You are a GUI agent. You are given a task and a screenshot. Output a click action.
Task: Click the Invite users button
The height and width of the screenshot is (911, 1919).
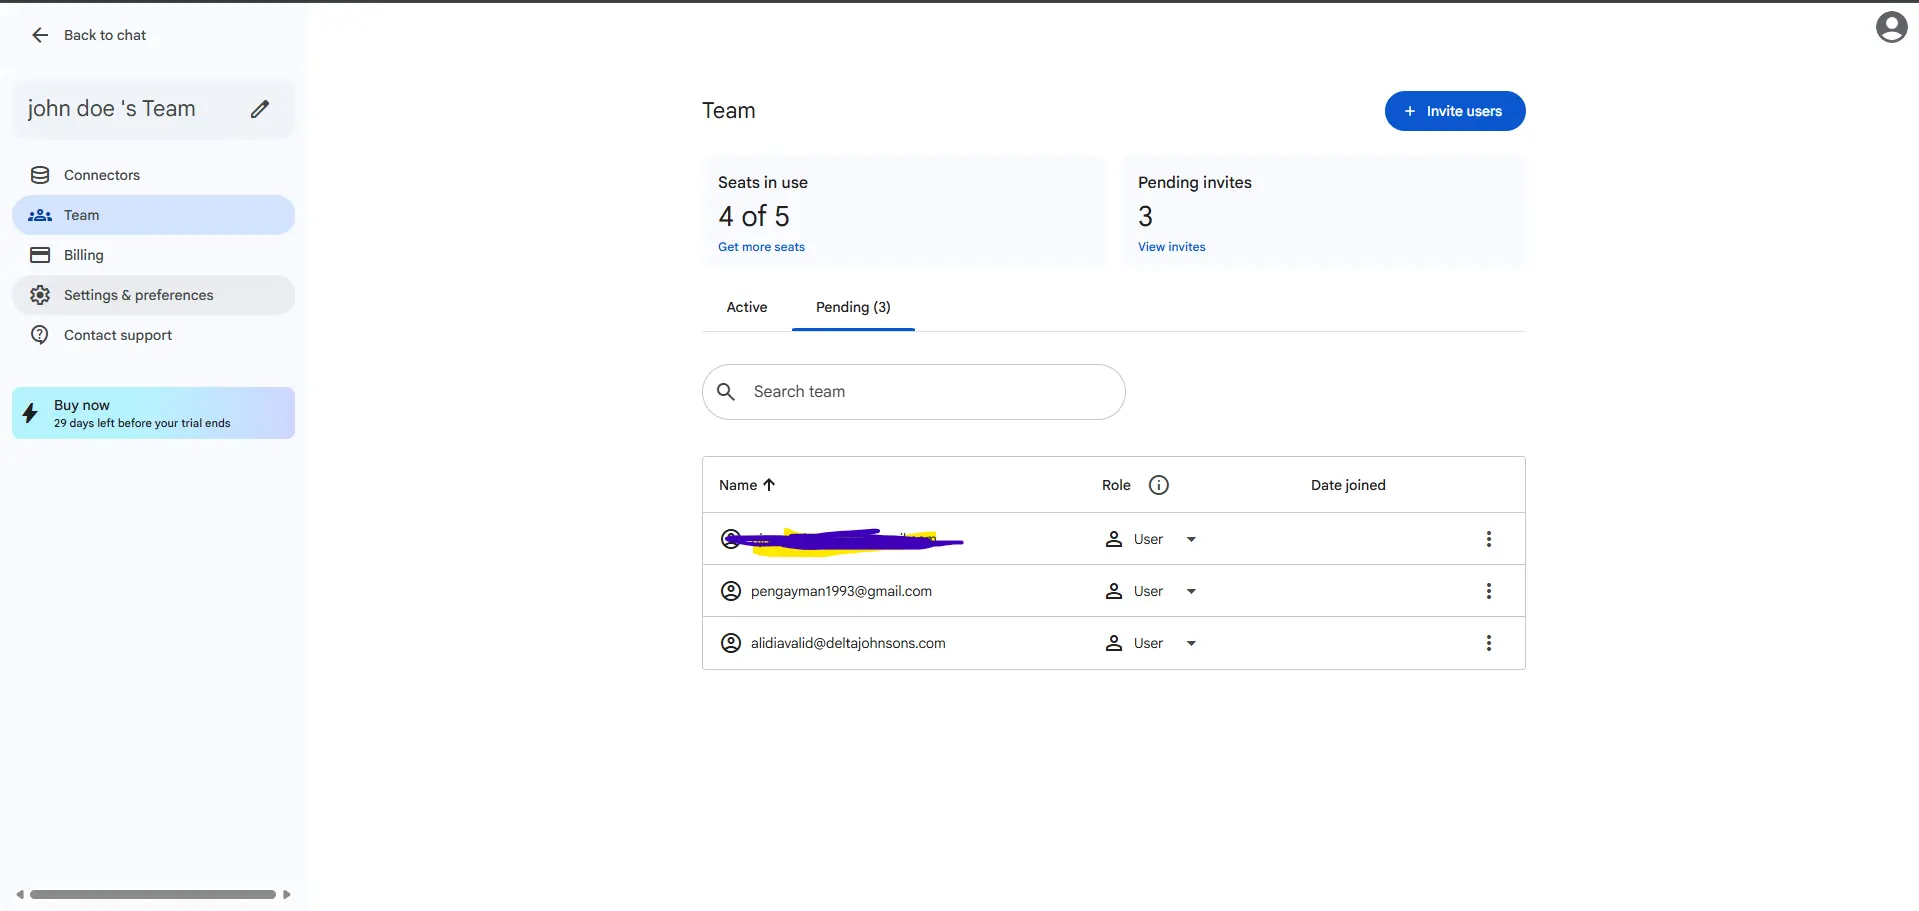tap(1454, 111)
